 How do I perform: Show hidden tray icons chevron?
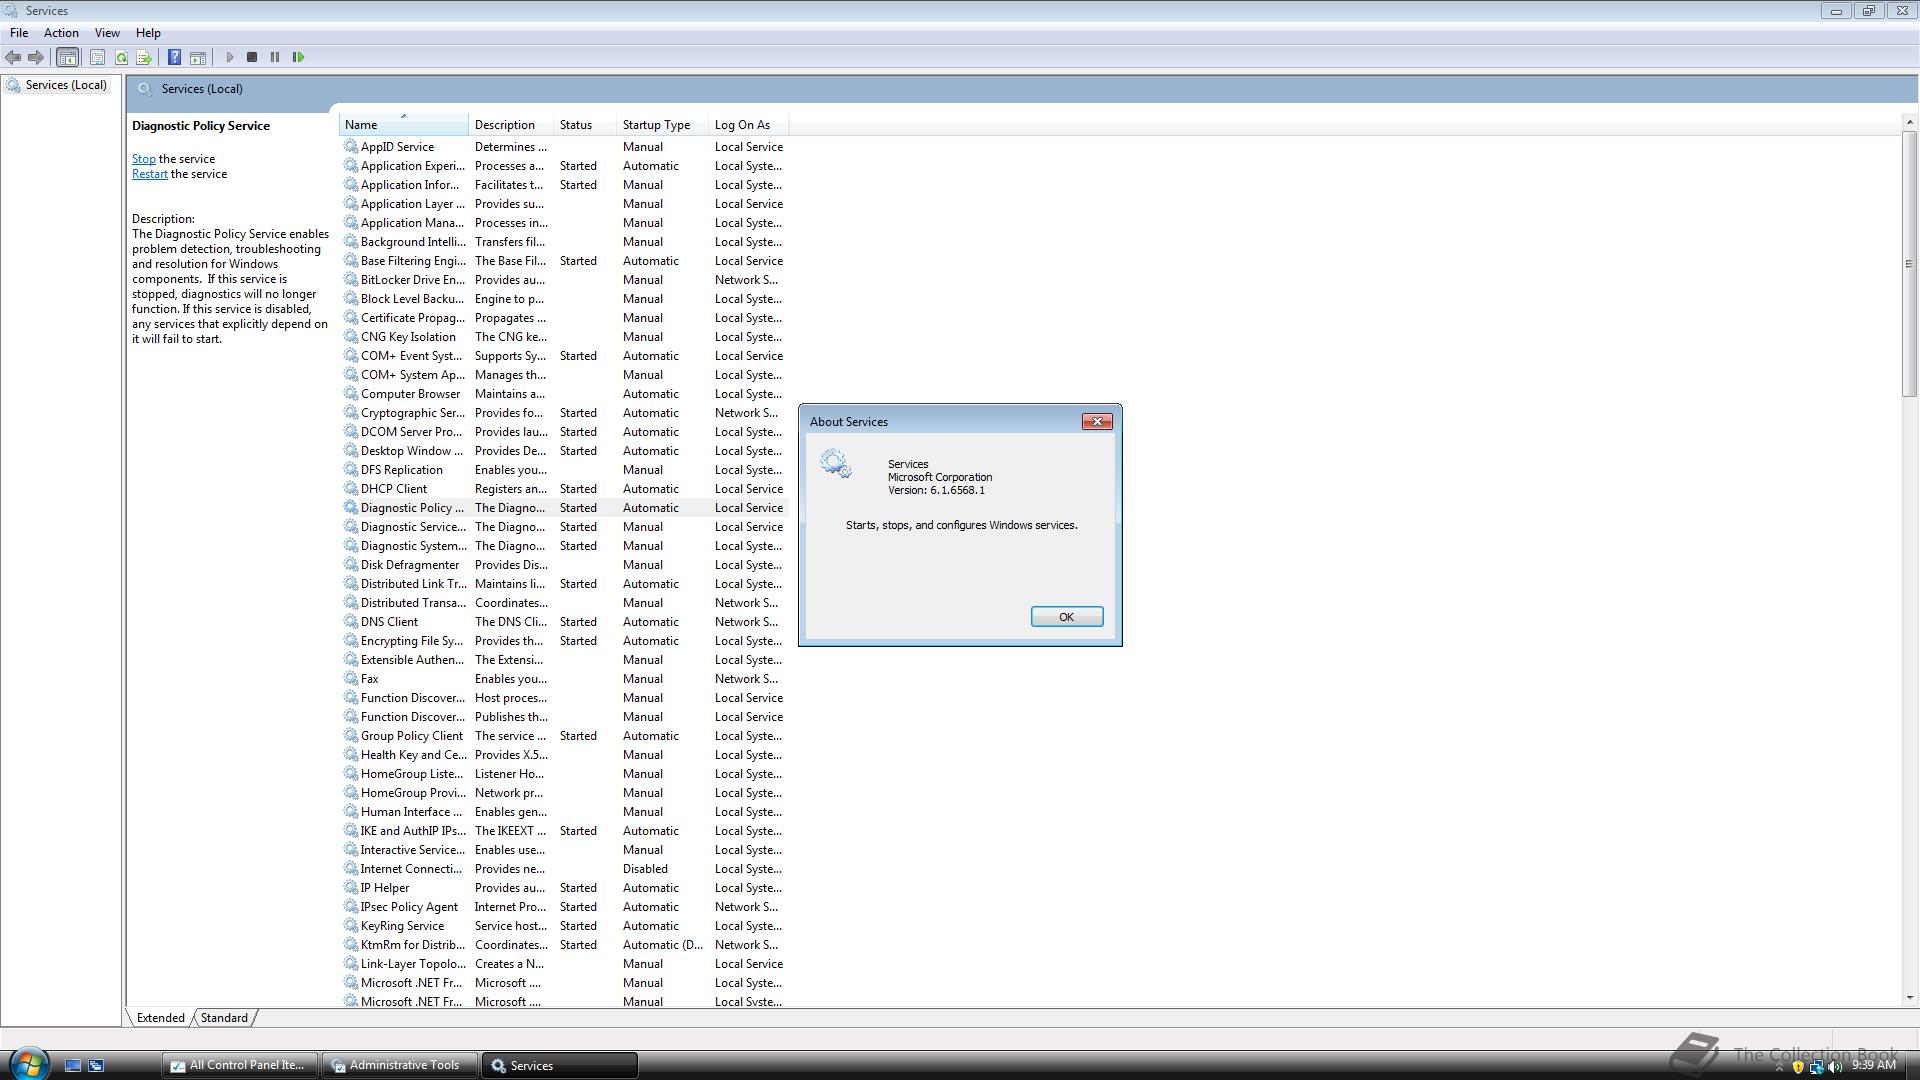click(1778, 1068)
